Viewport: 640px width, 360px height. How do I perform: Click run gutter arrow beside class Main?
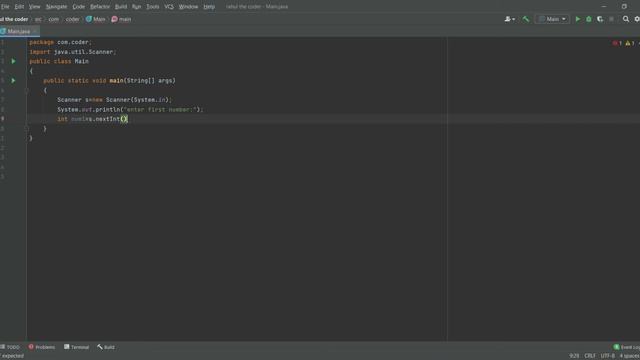(13, 61)
